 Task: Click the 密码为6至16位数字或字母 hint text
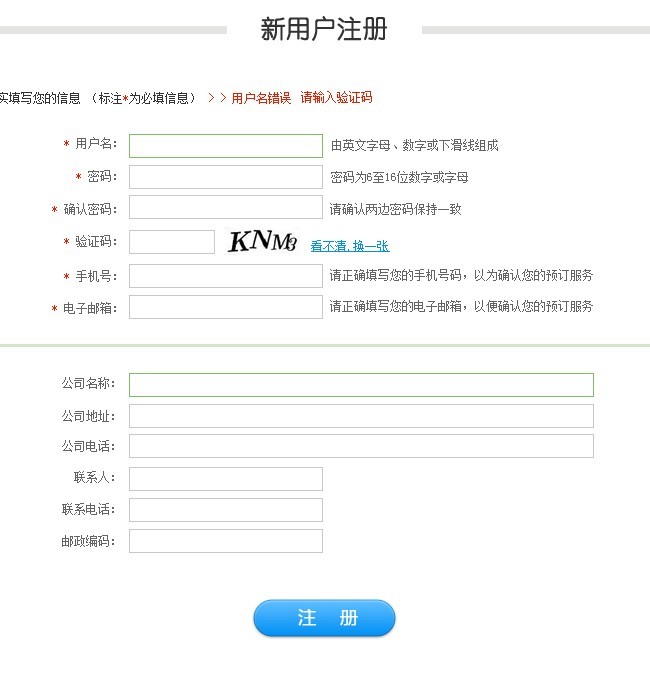399,178
